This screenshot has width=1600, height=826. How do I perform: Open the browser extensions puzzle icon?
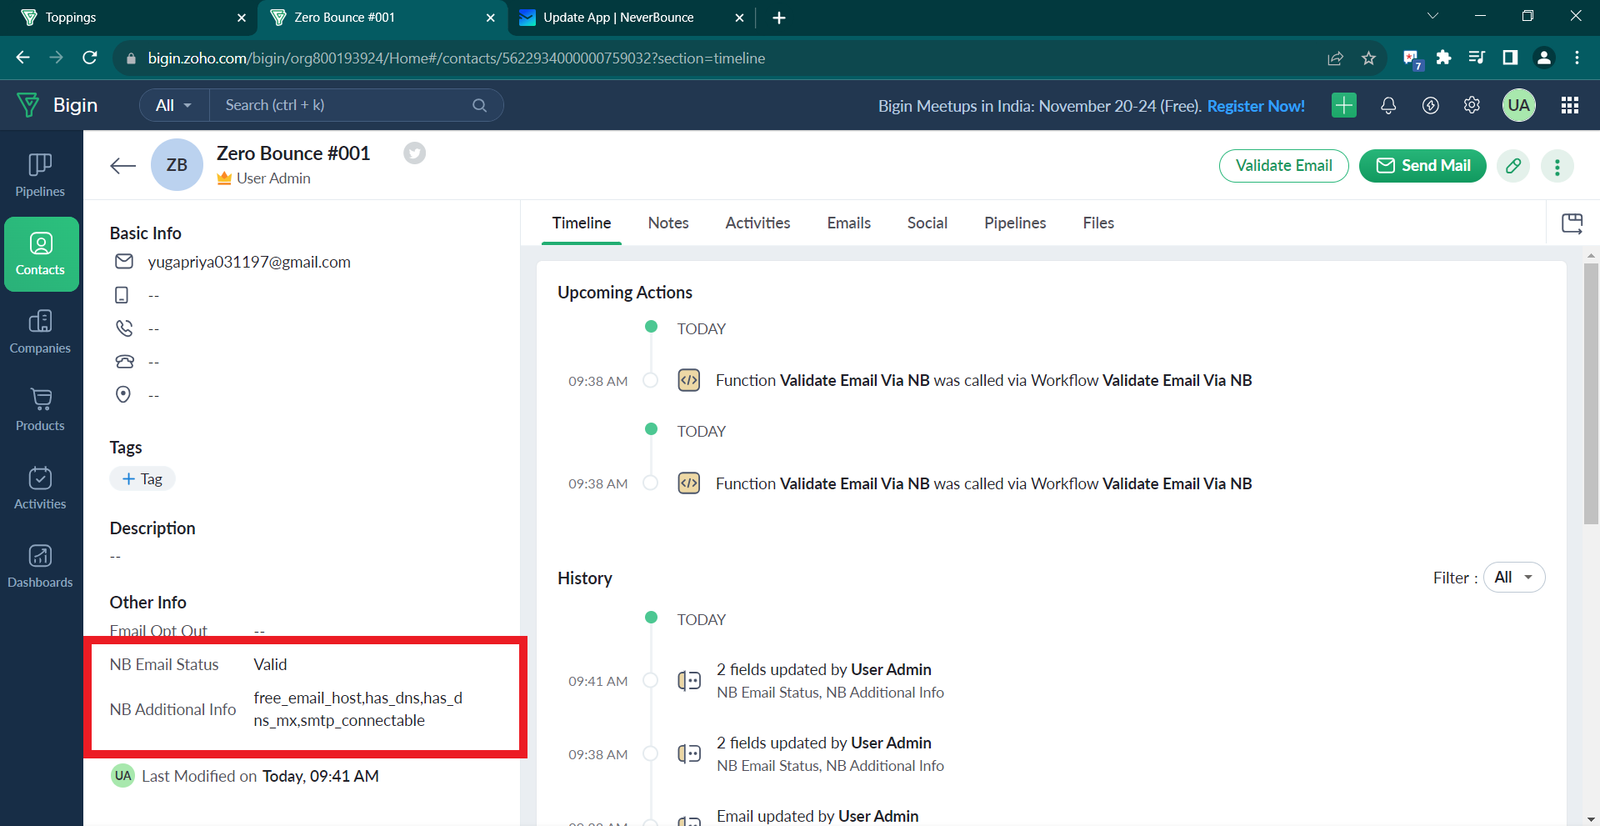1443,58
